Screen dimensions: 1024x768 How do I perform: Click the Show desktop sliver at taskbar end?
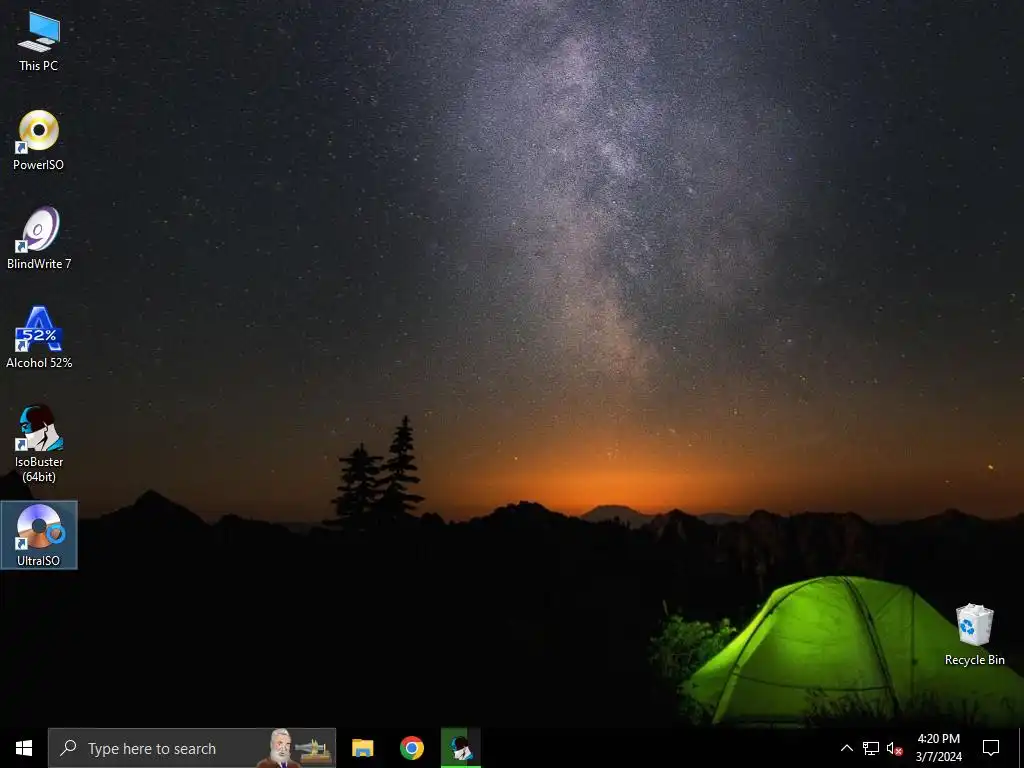1021,748
